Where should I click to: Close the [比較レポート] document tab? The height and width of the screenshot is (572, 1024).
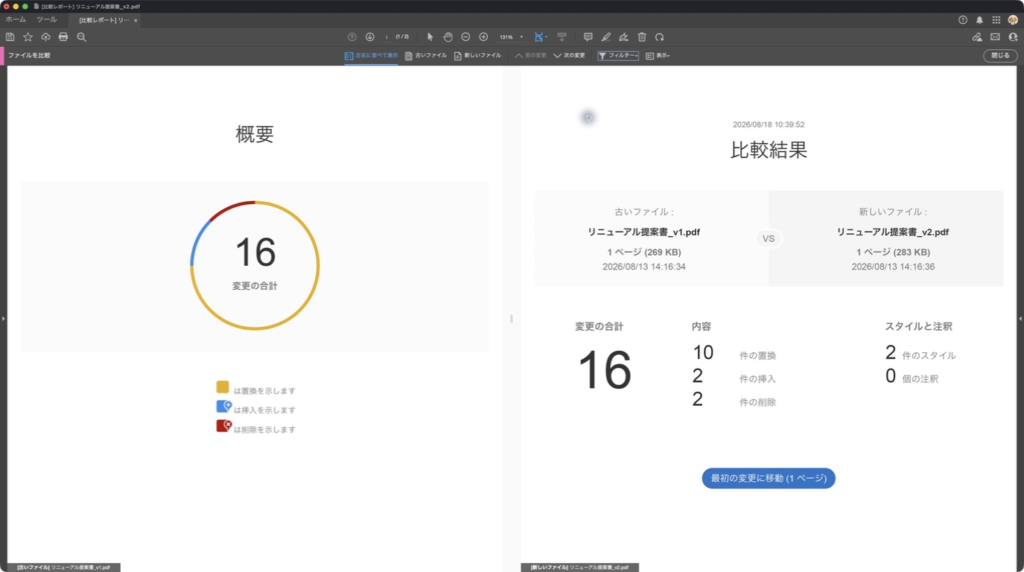click(136, 20)
